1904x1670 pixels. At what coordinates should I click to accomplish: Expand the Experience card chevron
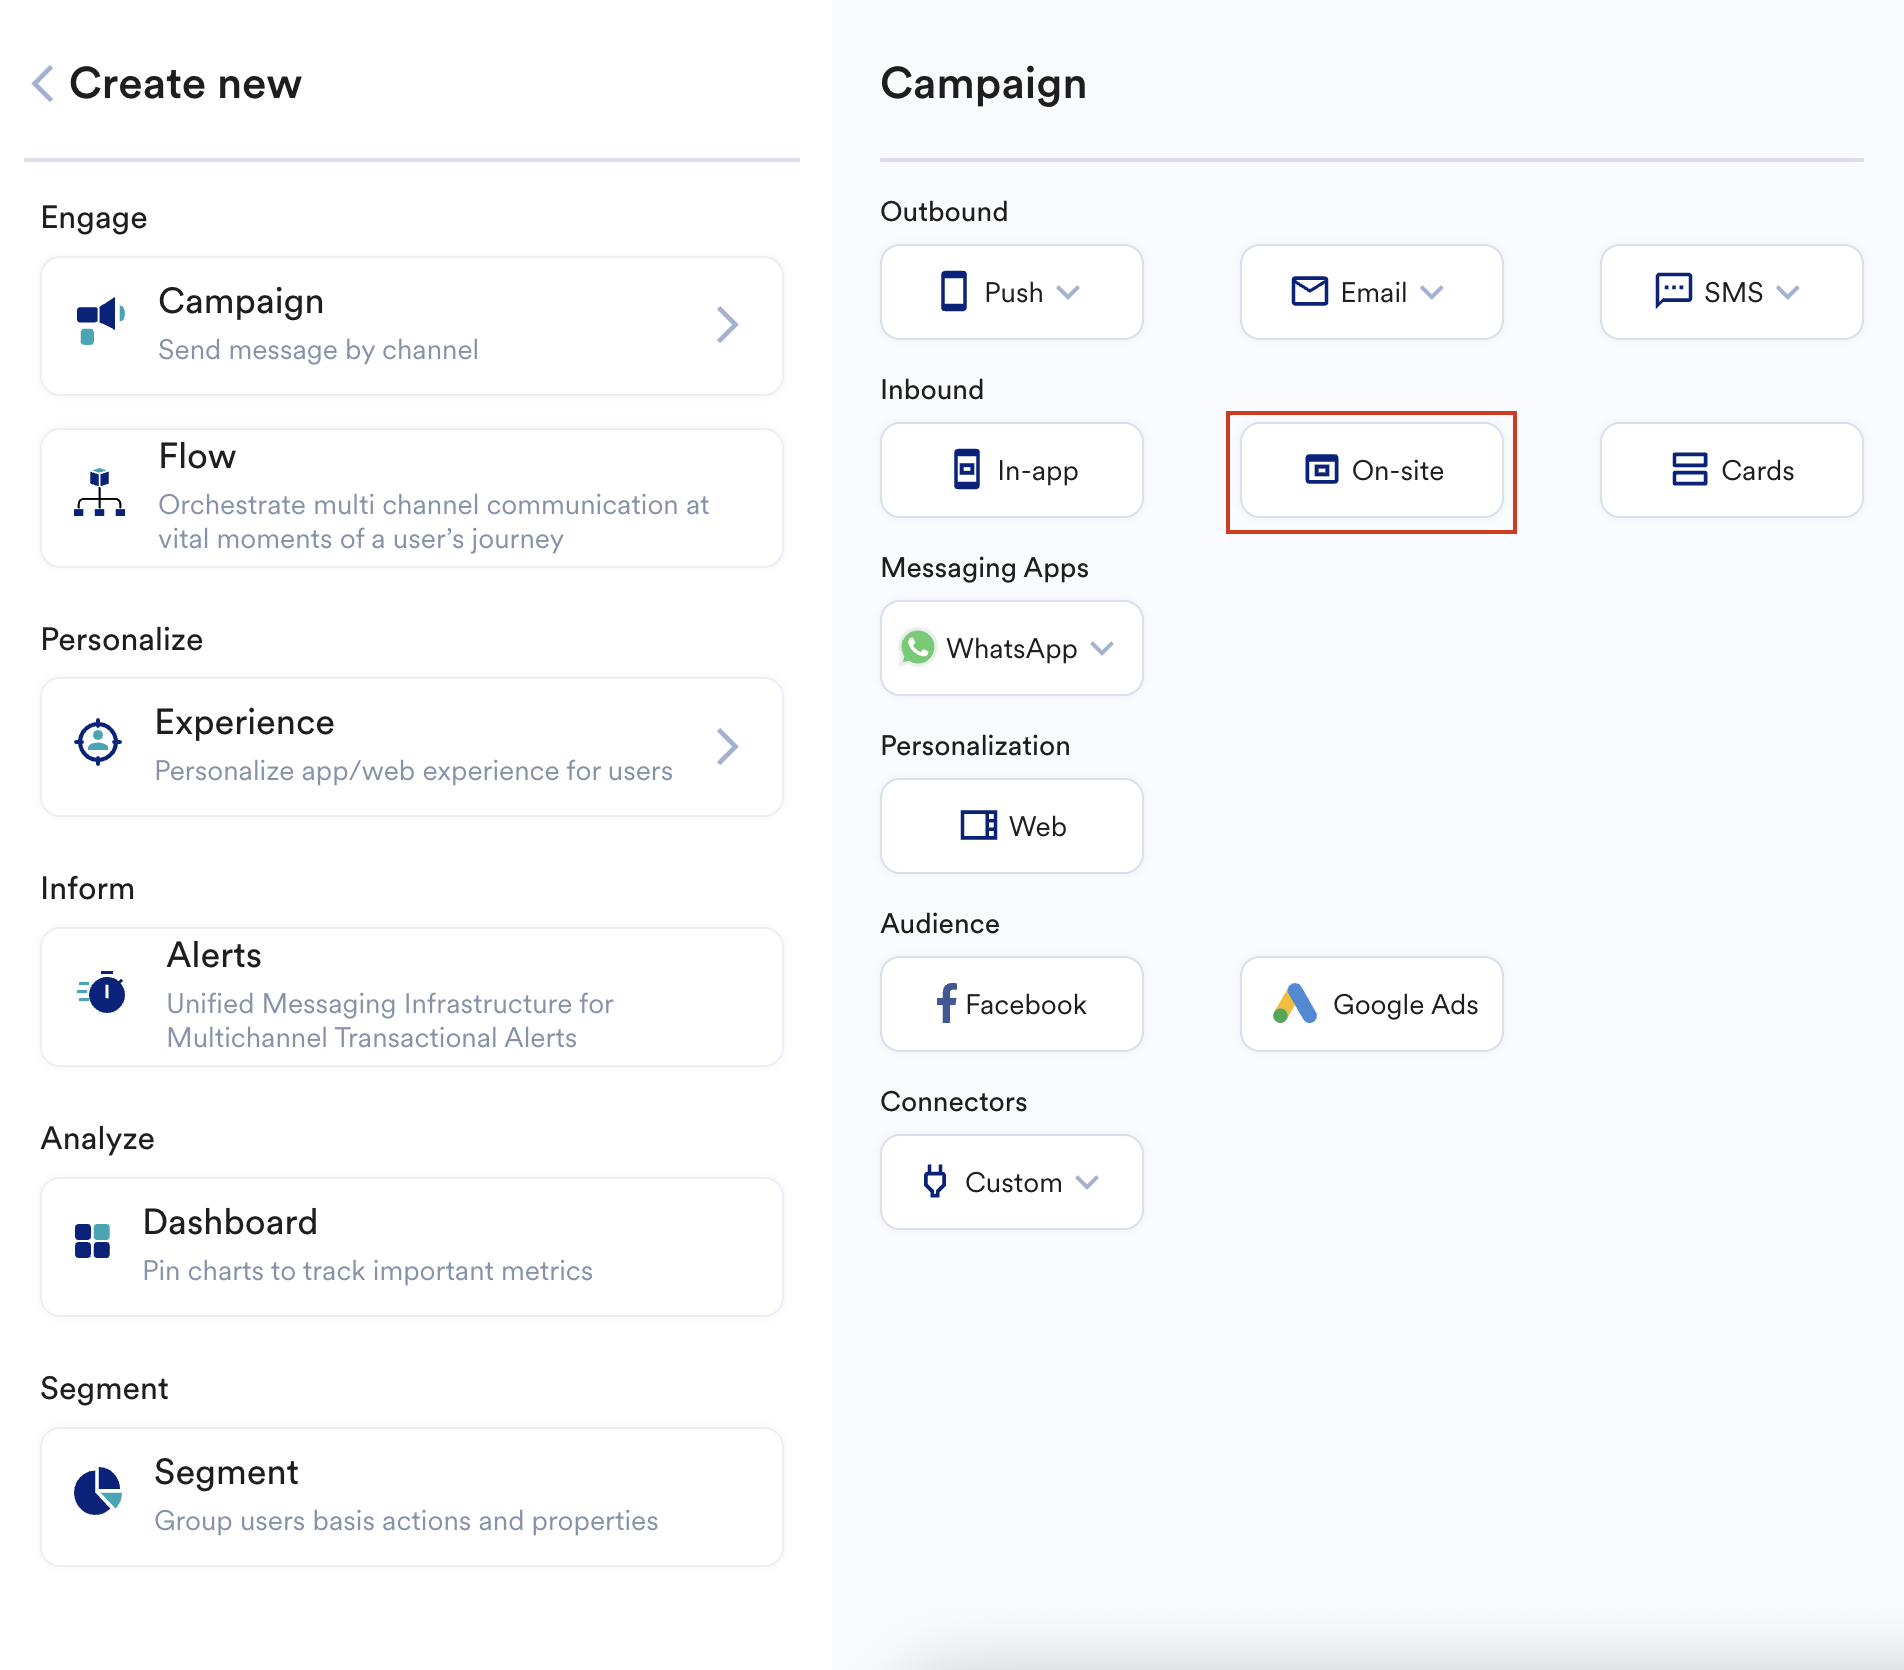pos(727,747)
